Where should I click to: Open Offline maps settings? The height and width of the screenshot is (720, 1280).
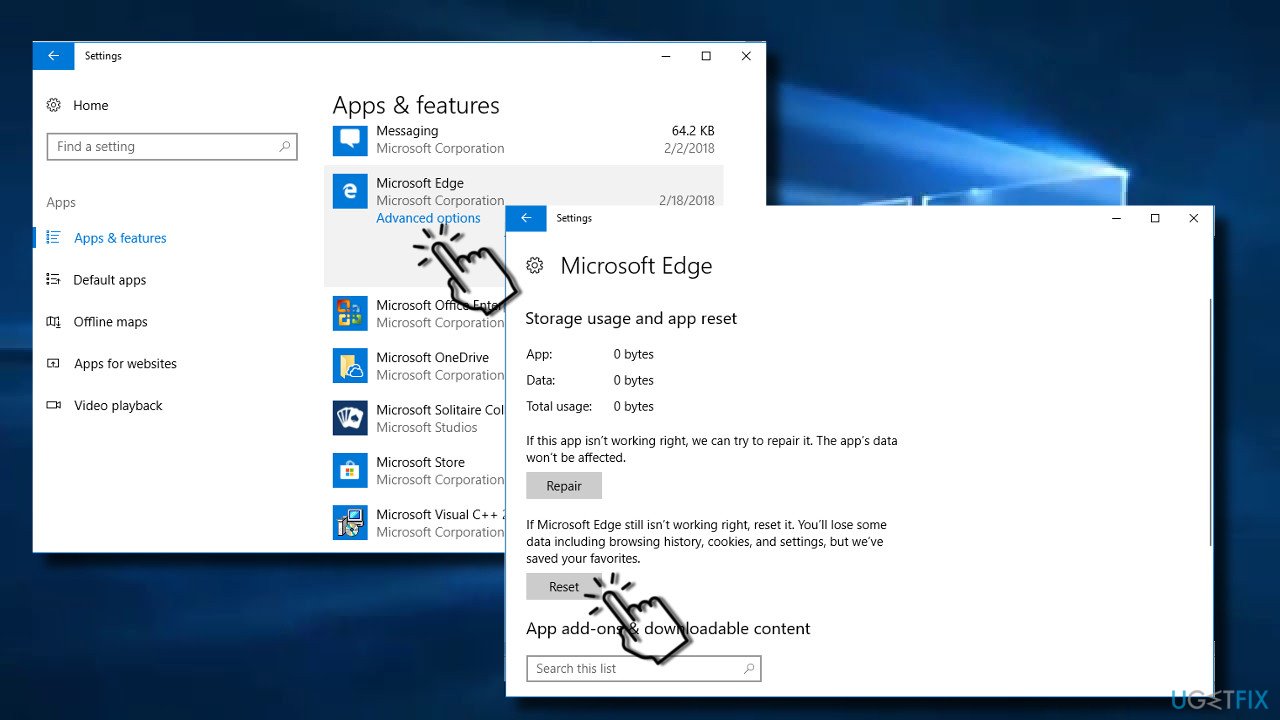[111, 322]
